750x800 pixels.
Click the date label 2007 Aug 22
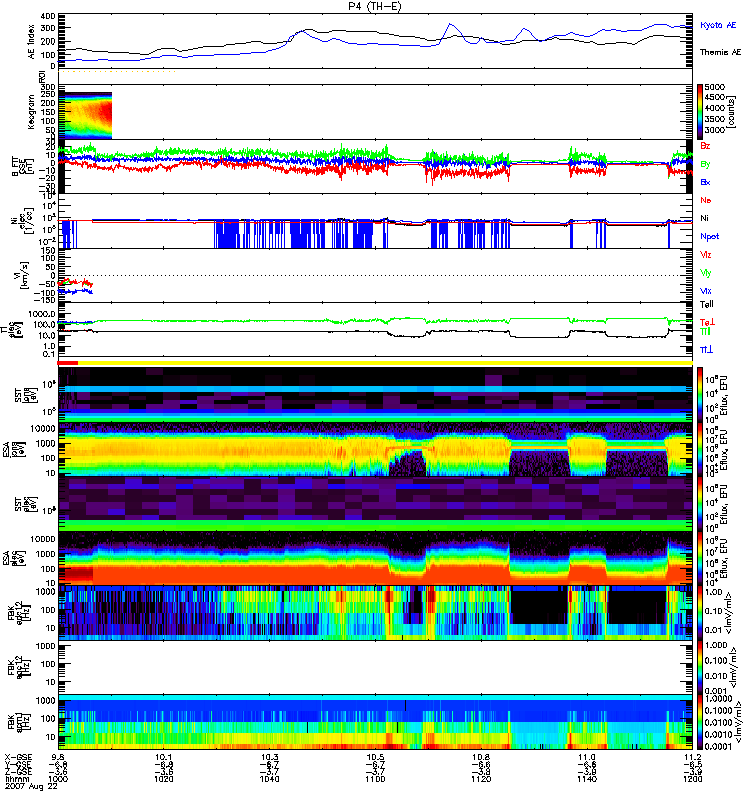pos(31,787)
